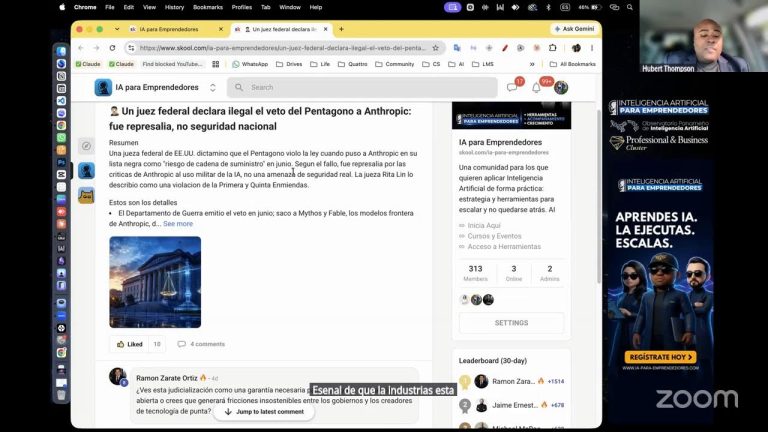Expand hidden bookmarks with the double chevron
The width and height of the screenshot is (768, 432).
click(x=532, y=64)
